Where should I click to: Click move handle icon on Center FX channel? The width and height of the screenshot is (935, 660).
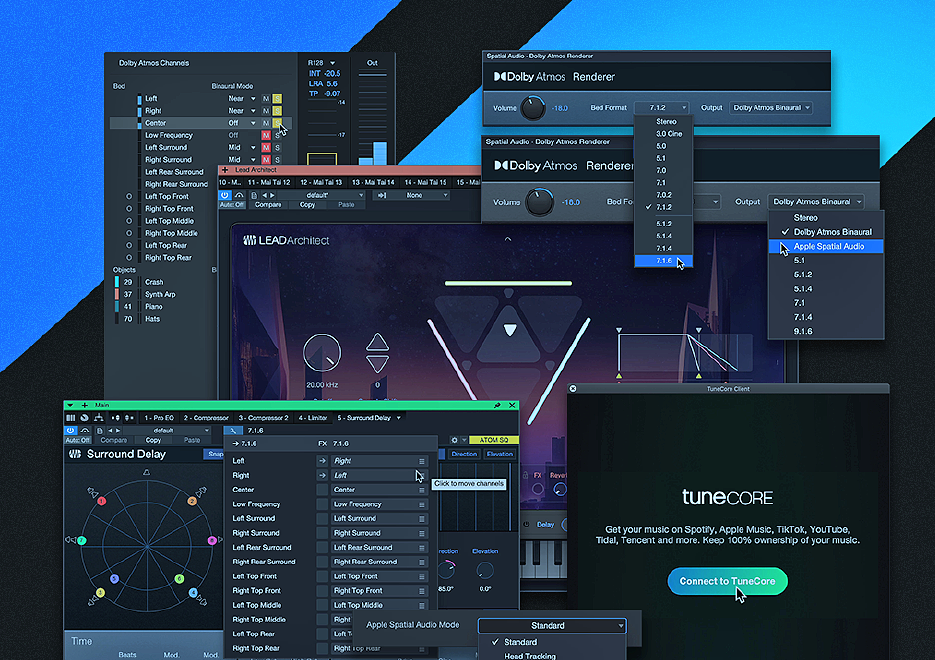[422, 490]
